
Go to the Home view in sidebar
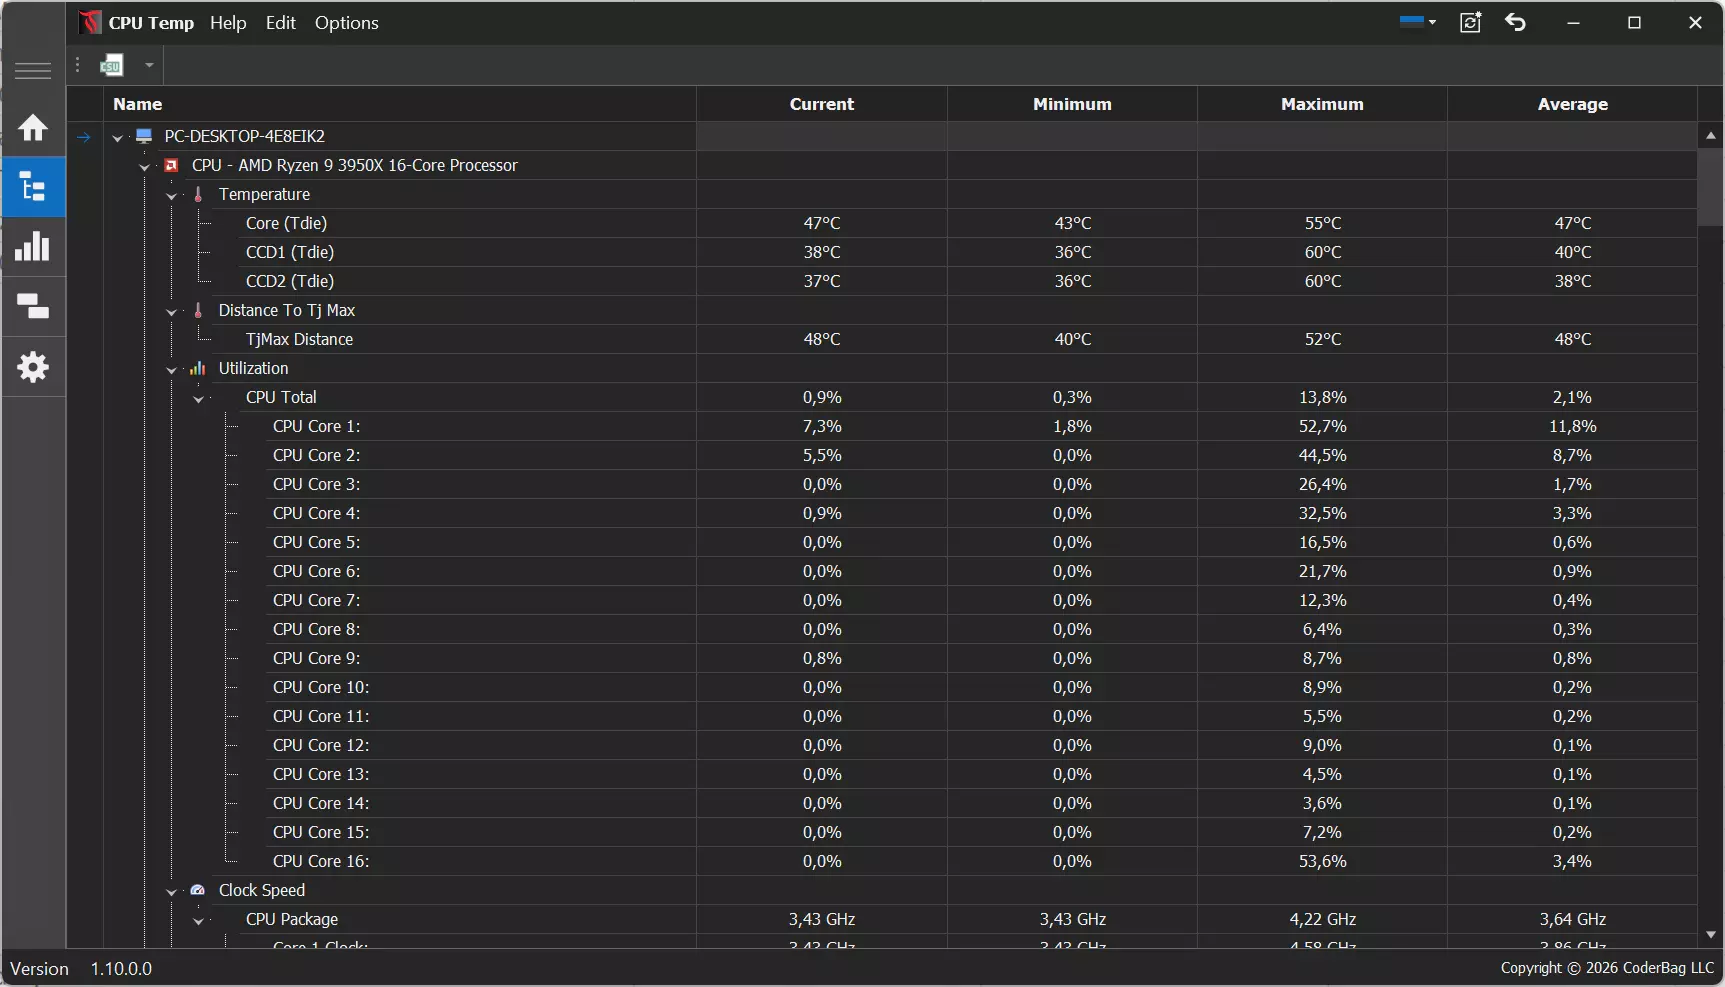[33, 128]
